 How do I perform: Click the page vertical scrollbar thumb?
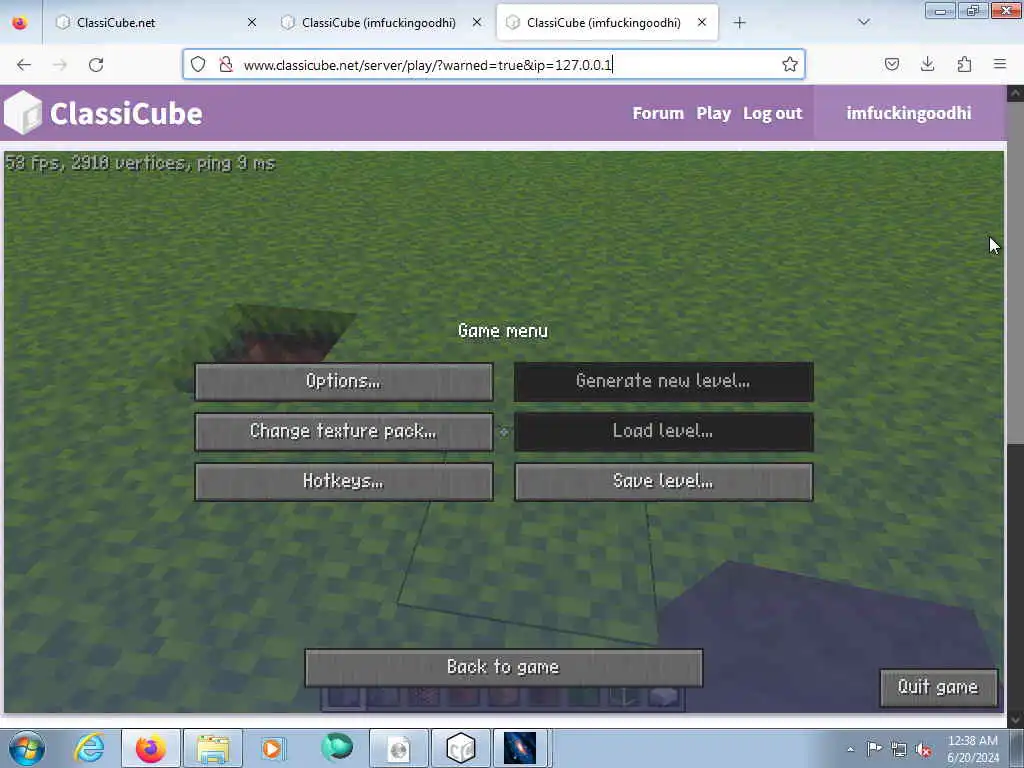(x=1015, y=273)
